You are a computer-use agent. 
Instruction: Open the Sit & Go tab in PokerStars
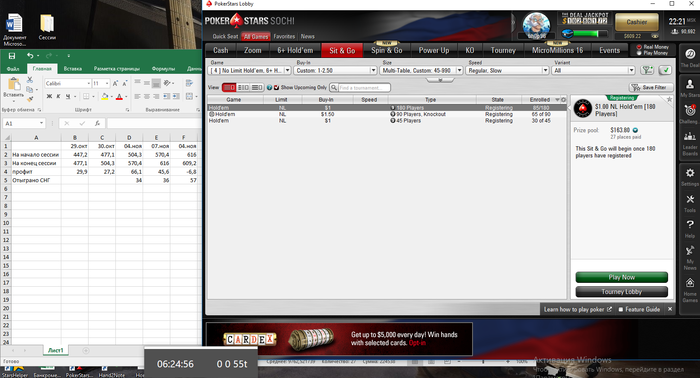[342, 50]
